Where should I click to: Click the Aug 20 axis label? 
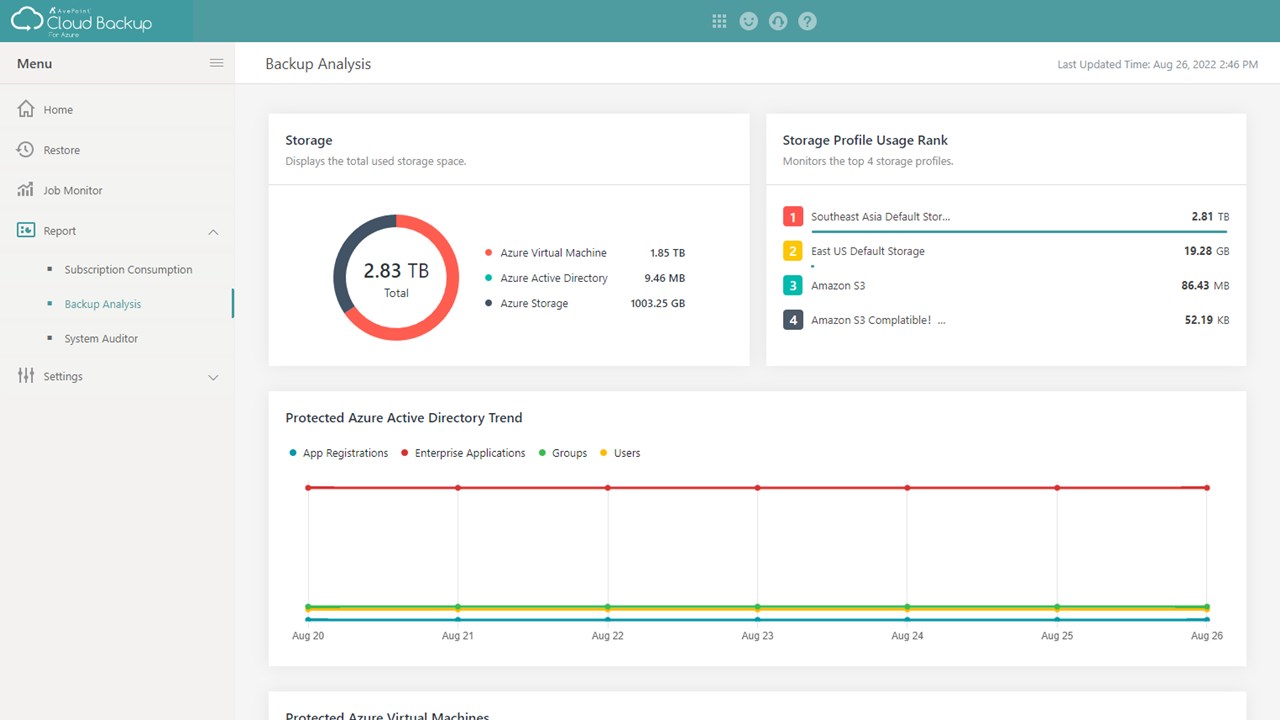pos(308,636)
